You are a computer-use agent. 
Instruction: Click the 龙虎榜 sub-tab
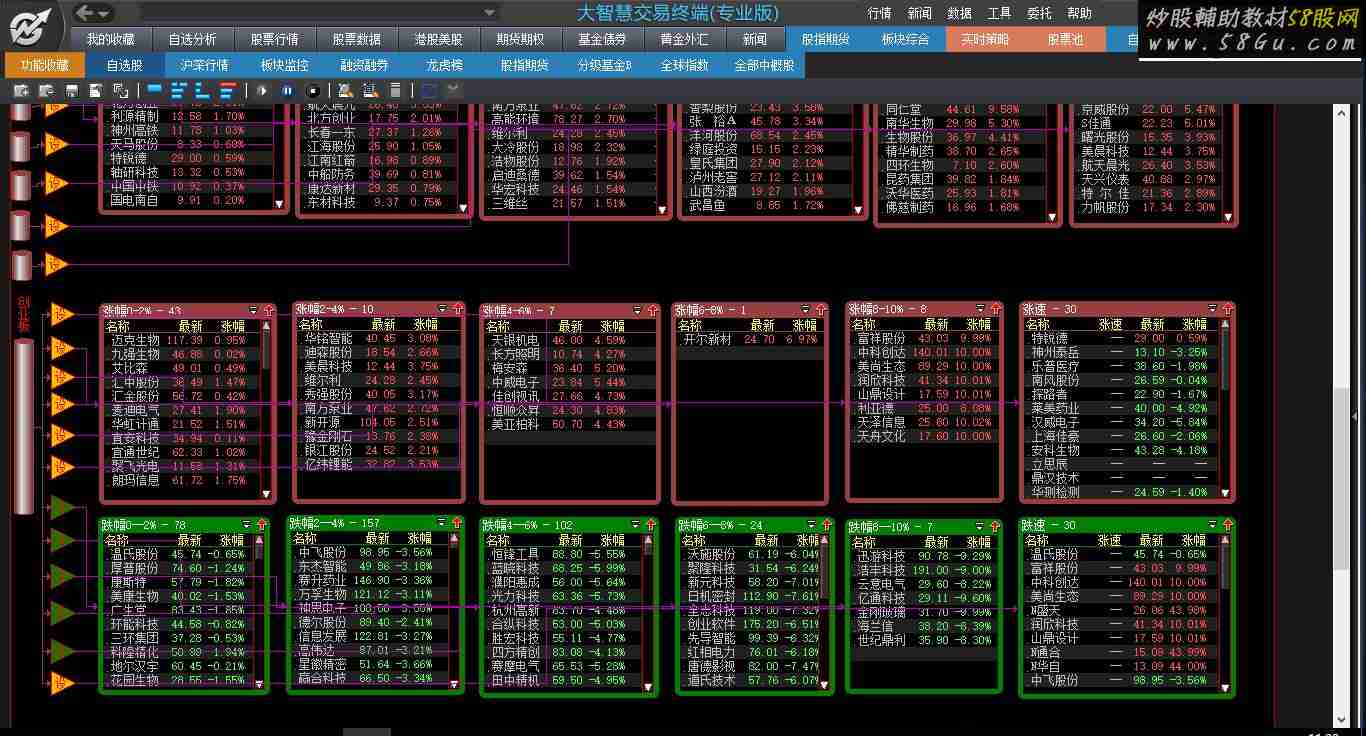[445, 65]
